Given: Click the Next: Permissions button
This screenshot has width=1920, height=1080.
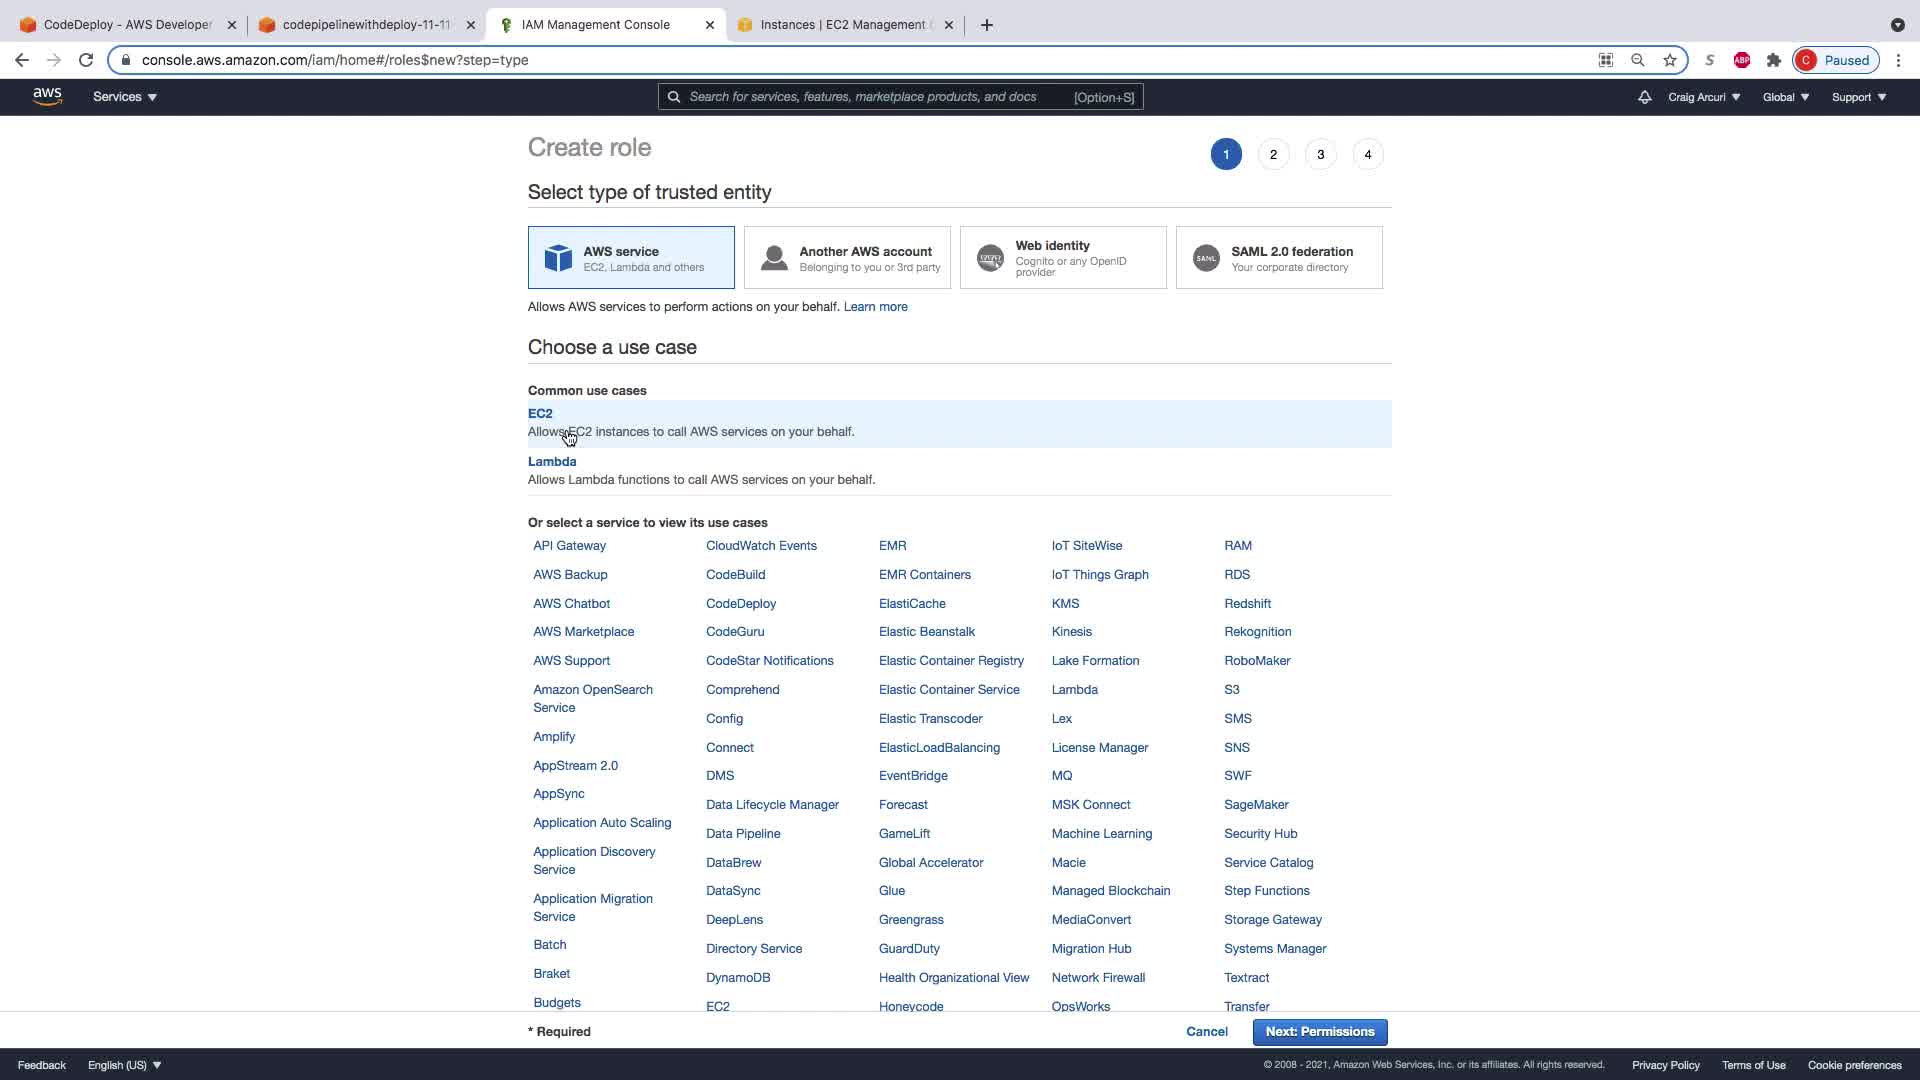Looking at the screenshot, I should (x=1319, y=1032).
